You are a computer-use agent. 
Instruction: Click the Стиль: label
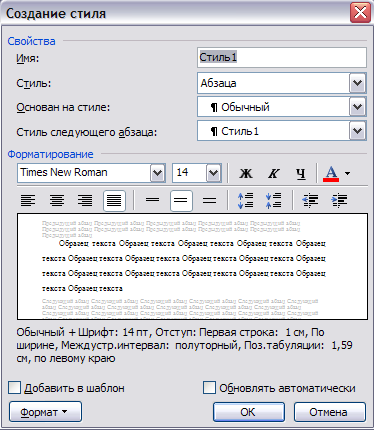coord(33,83)
